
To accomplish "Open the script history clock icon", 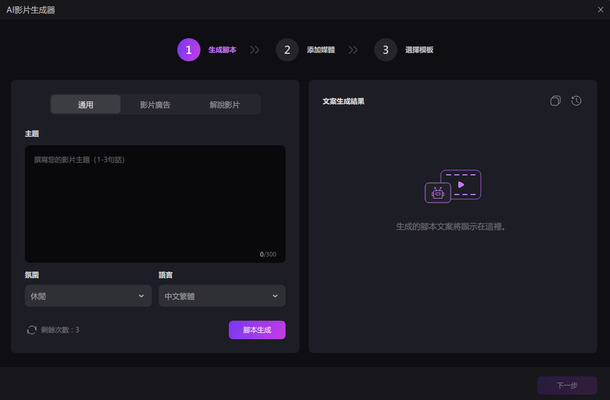I will 576,101.
